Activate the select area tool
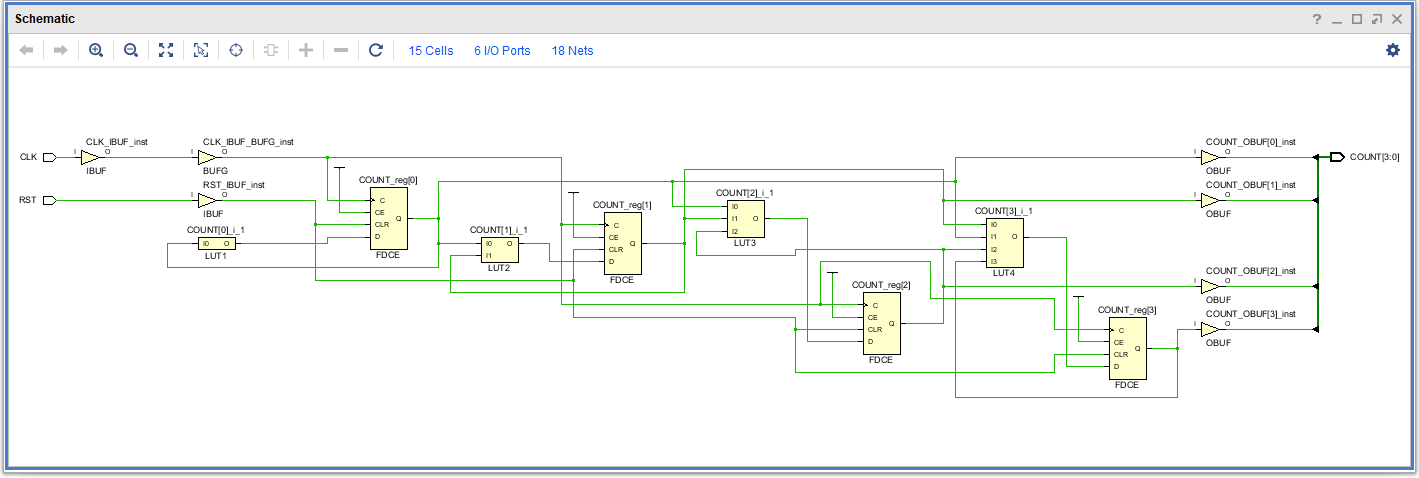The width and height of the screenshot is (1419, 478). 201,50
